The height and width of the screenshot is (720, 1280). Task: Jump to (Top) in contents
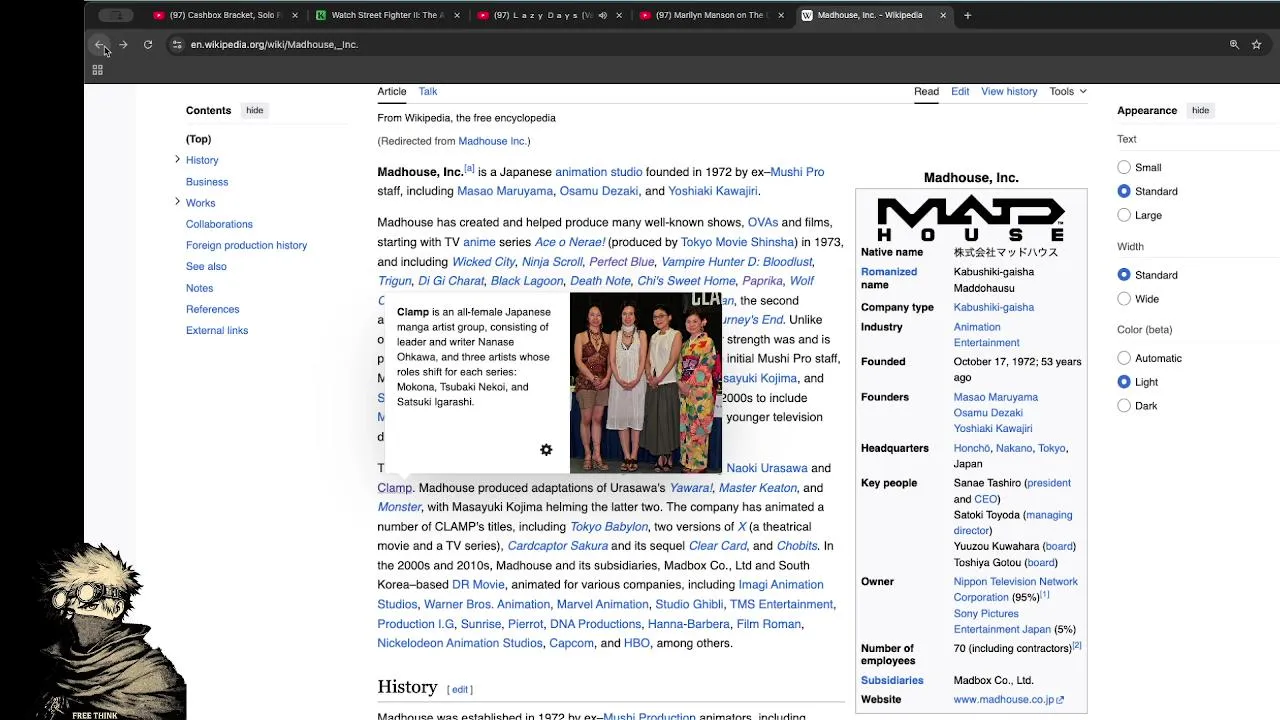[198, 139]
